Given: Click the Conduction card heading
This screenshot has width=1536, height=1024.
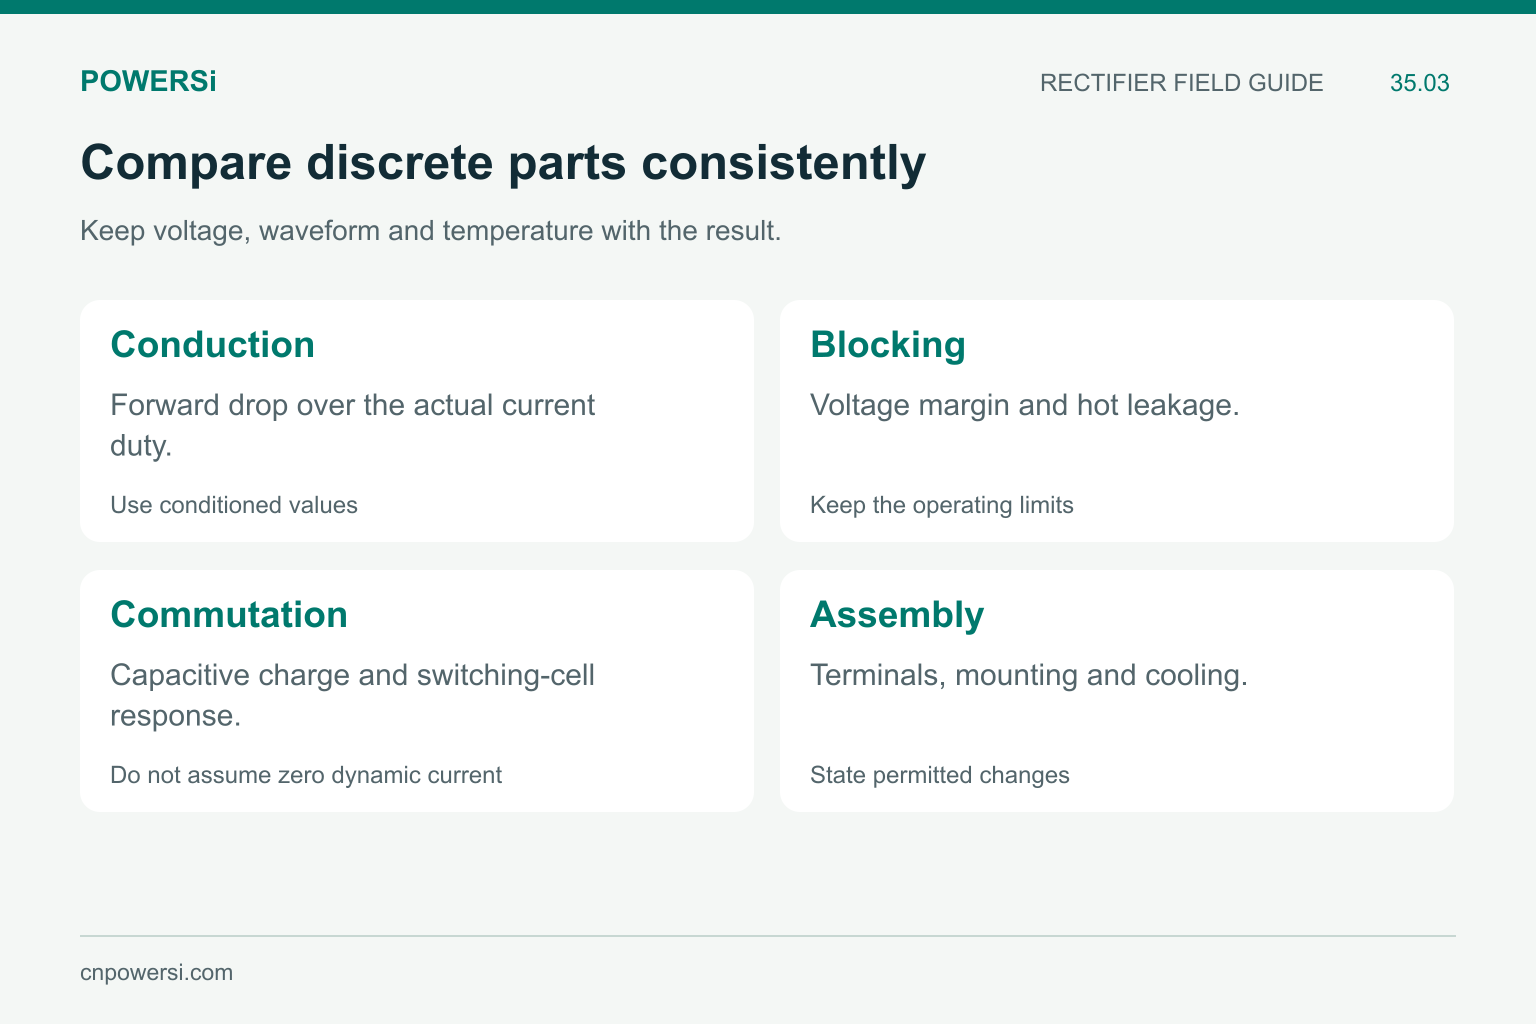Looking at the screenshot, I should [212, 344].
